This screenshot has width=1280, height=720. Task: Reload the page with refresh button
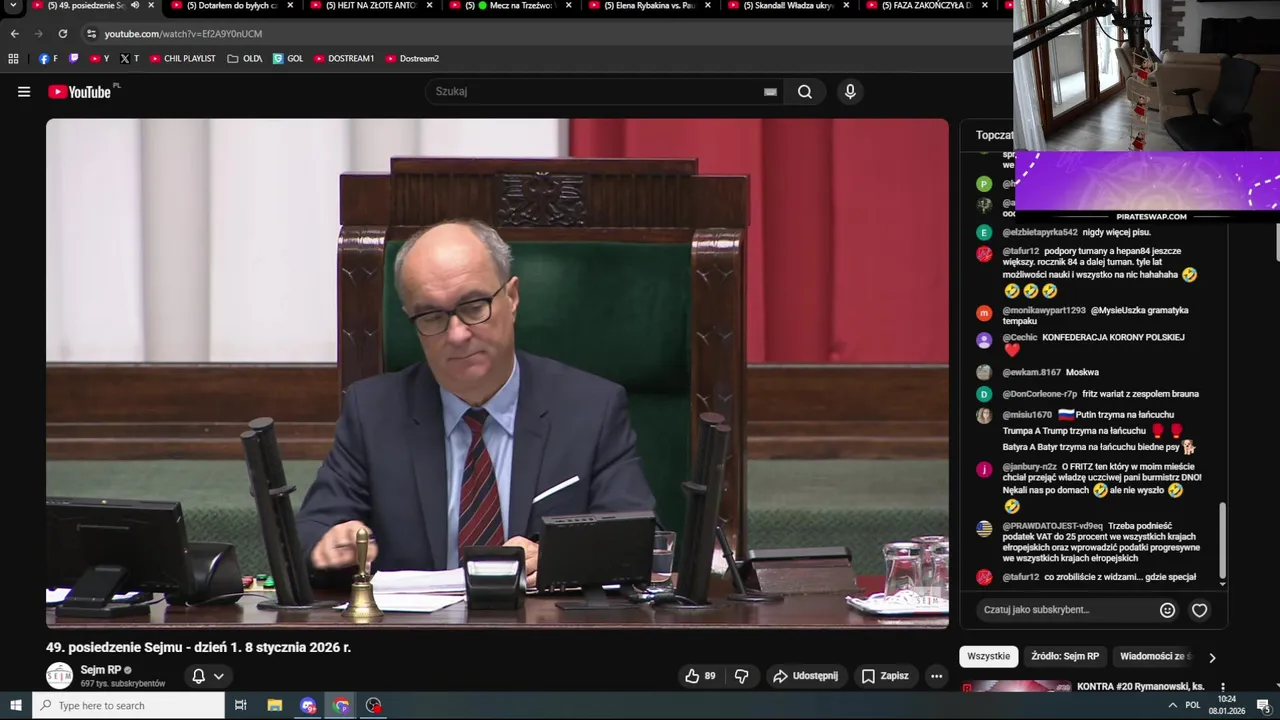tap(62, 34)
